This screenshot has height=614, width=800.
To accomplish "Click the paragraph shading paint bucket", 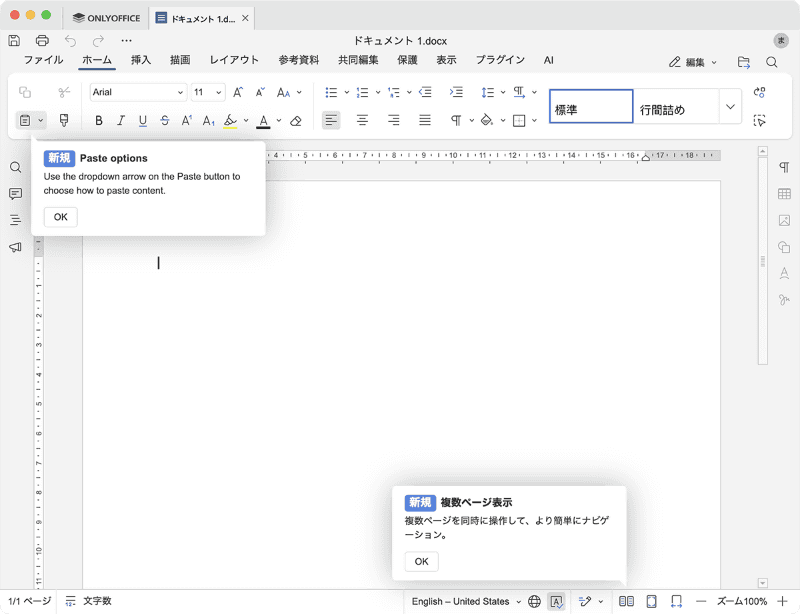I will coord(487,120).
